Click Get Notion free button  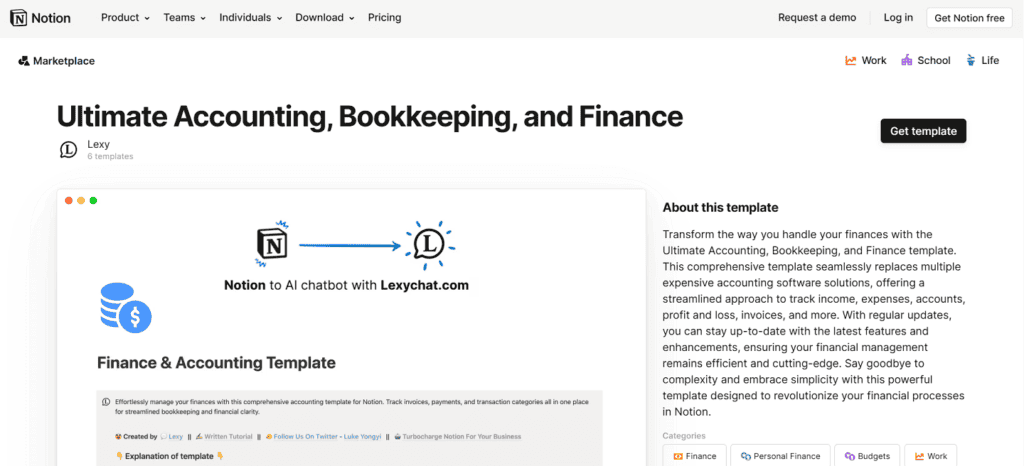pos(969,18)
